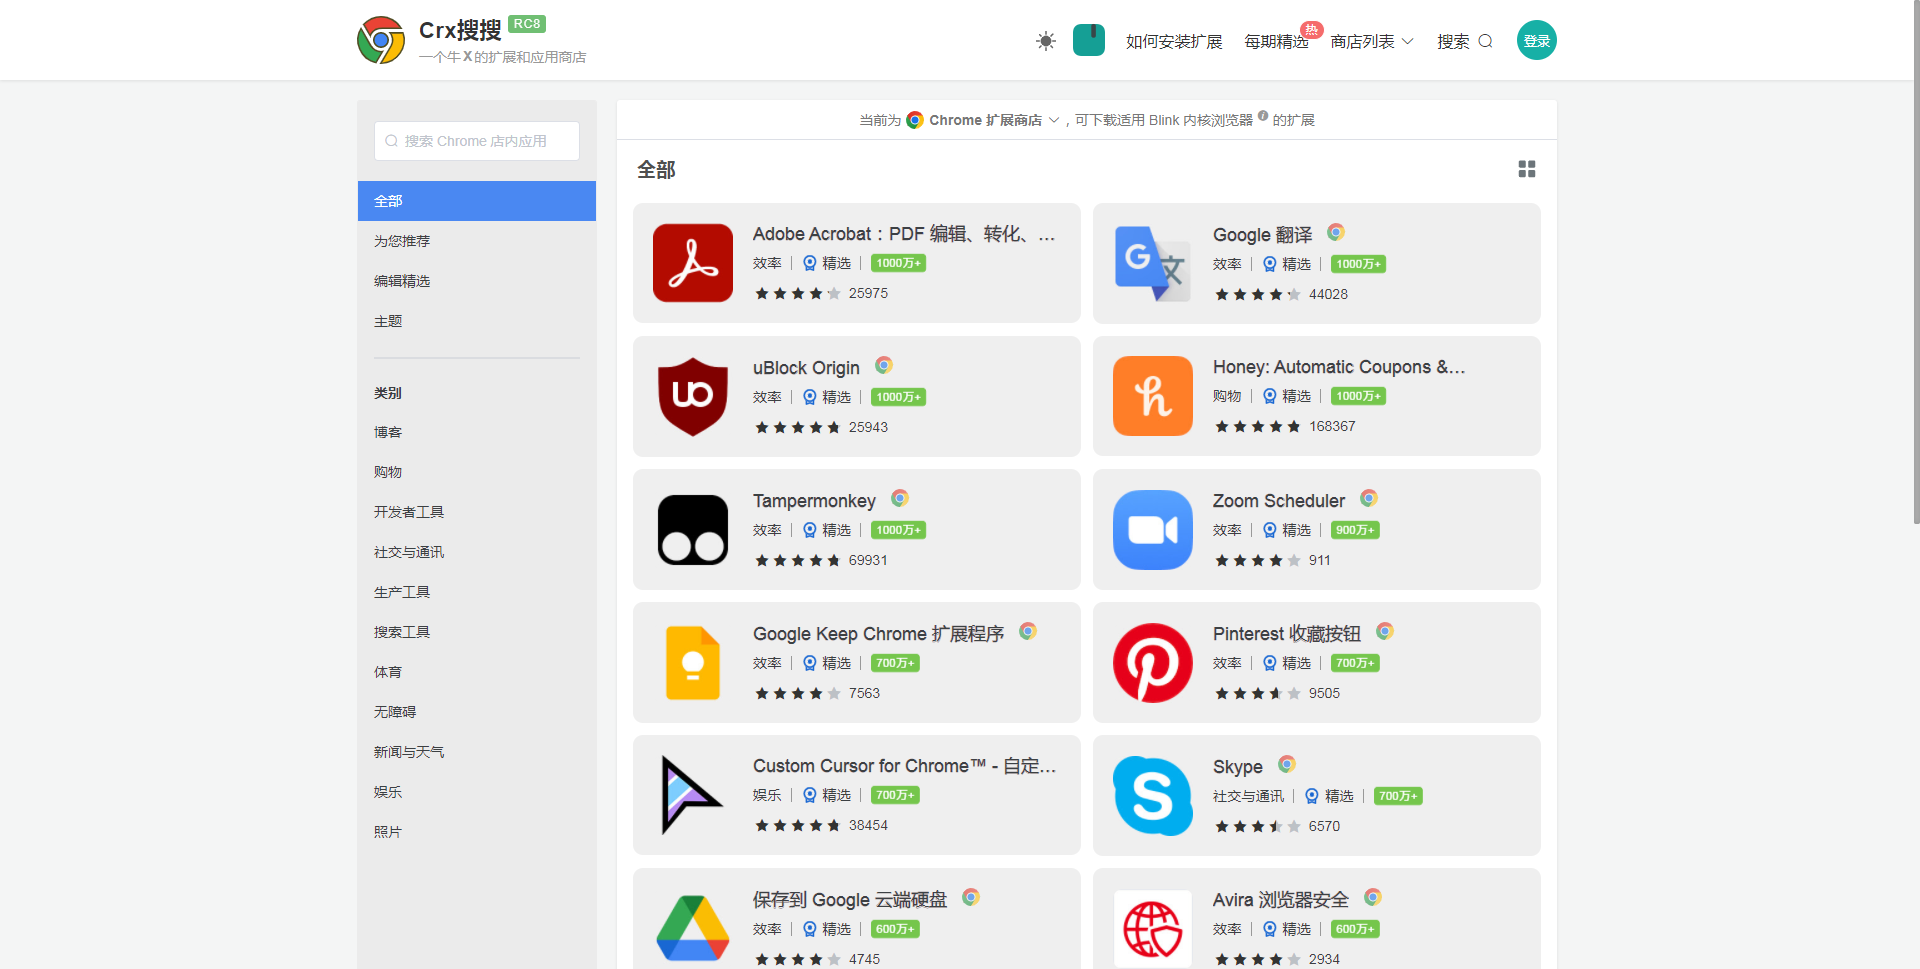Image resolution: width=1920 pixels, height=969 pixels.
Task: Click the Tampermonkey icon
Action: coord(693,530)
